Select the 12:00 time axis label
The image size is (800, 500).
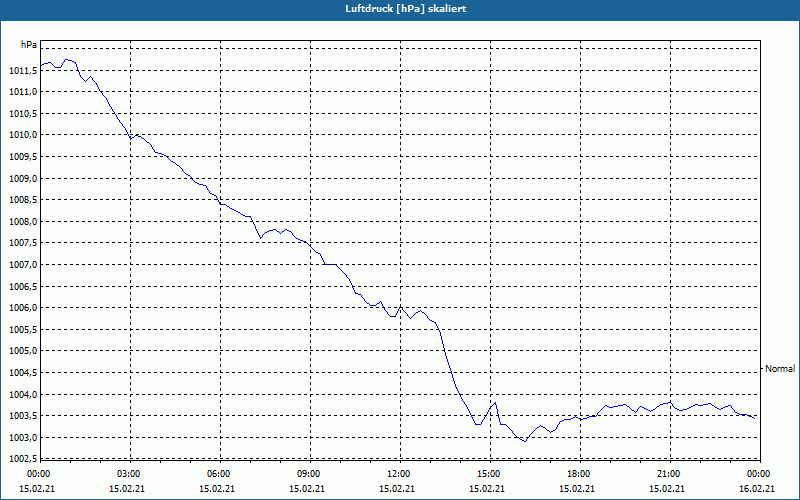click(x=398, y=474)
